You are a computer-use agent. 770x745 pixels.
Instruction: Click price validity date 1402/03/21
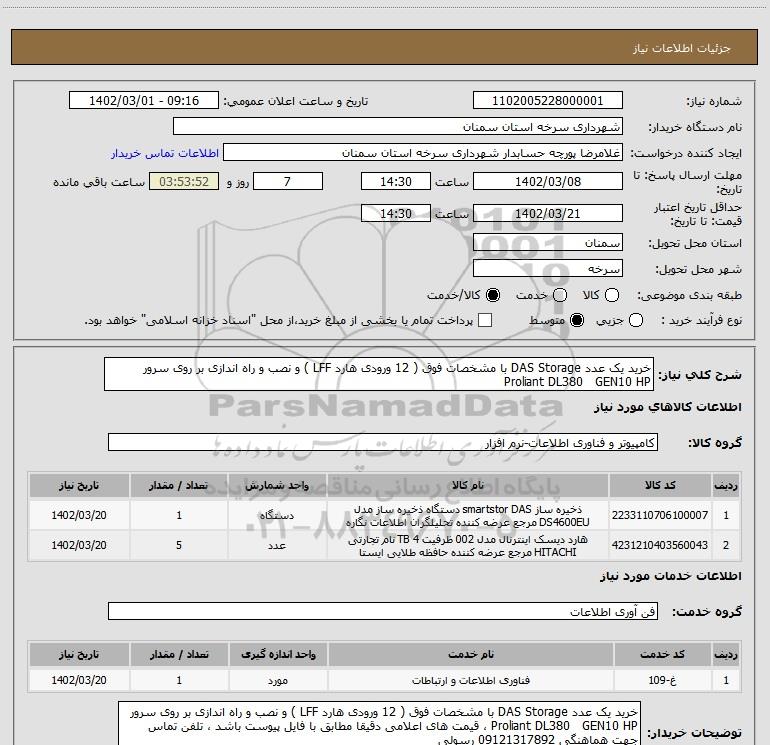[548, 213]
